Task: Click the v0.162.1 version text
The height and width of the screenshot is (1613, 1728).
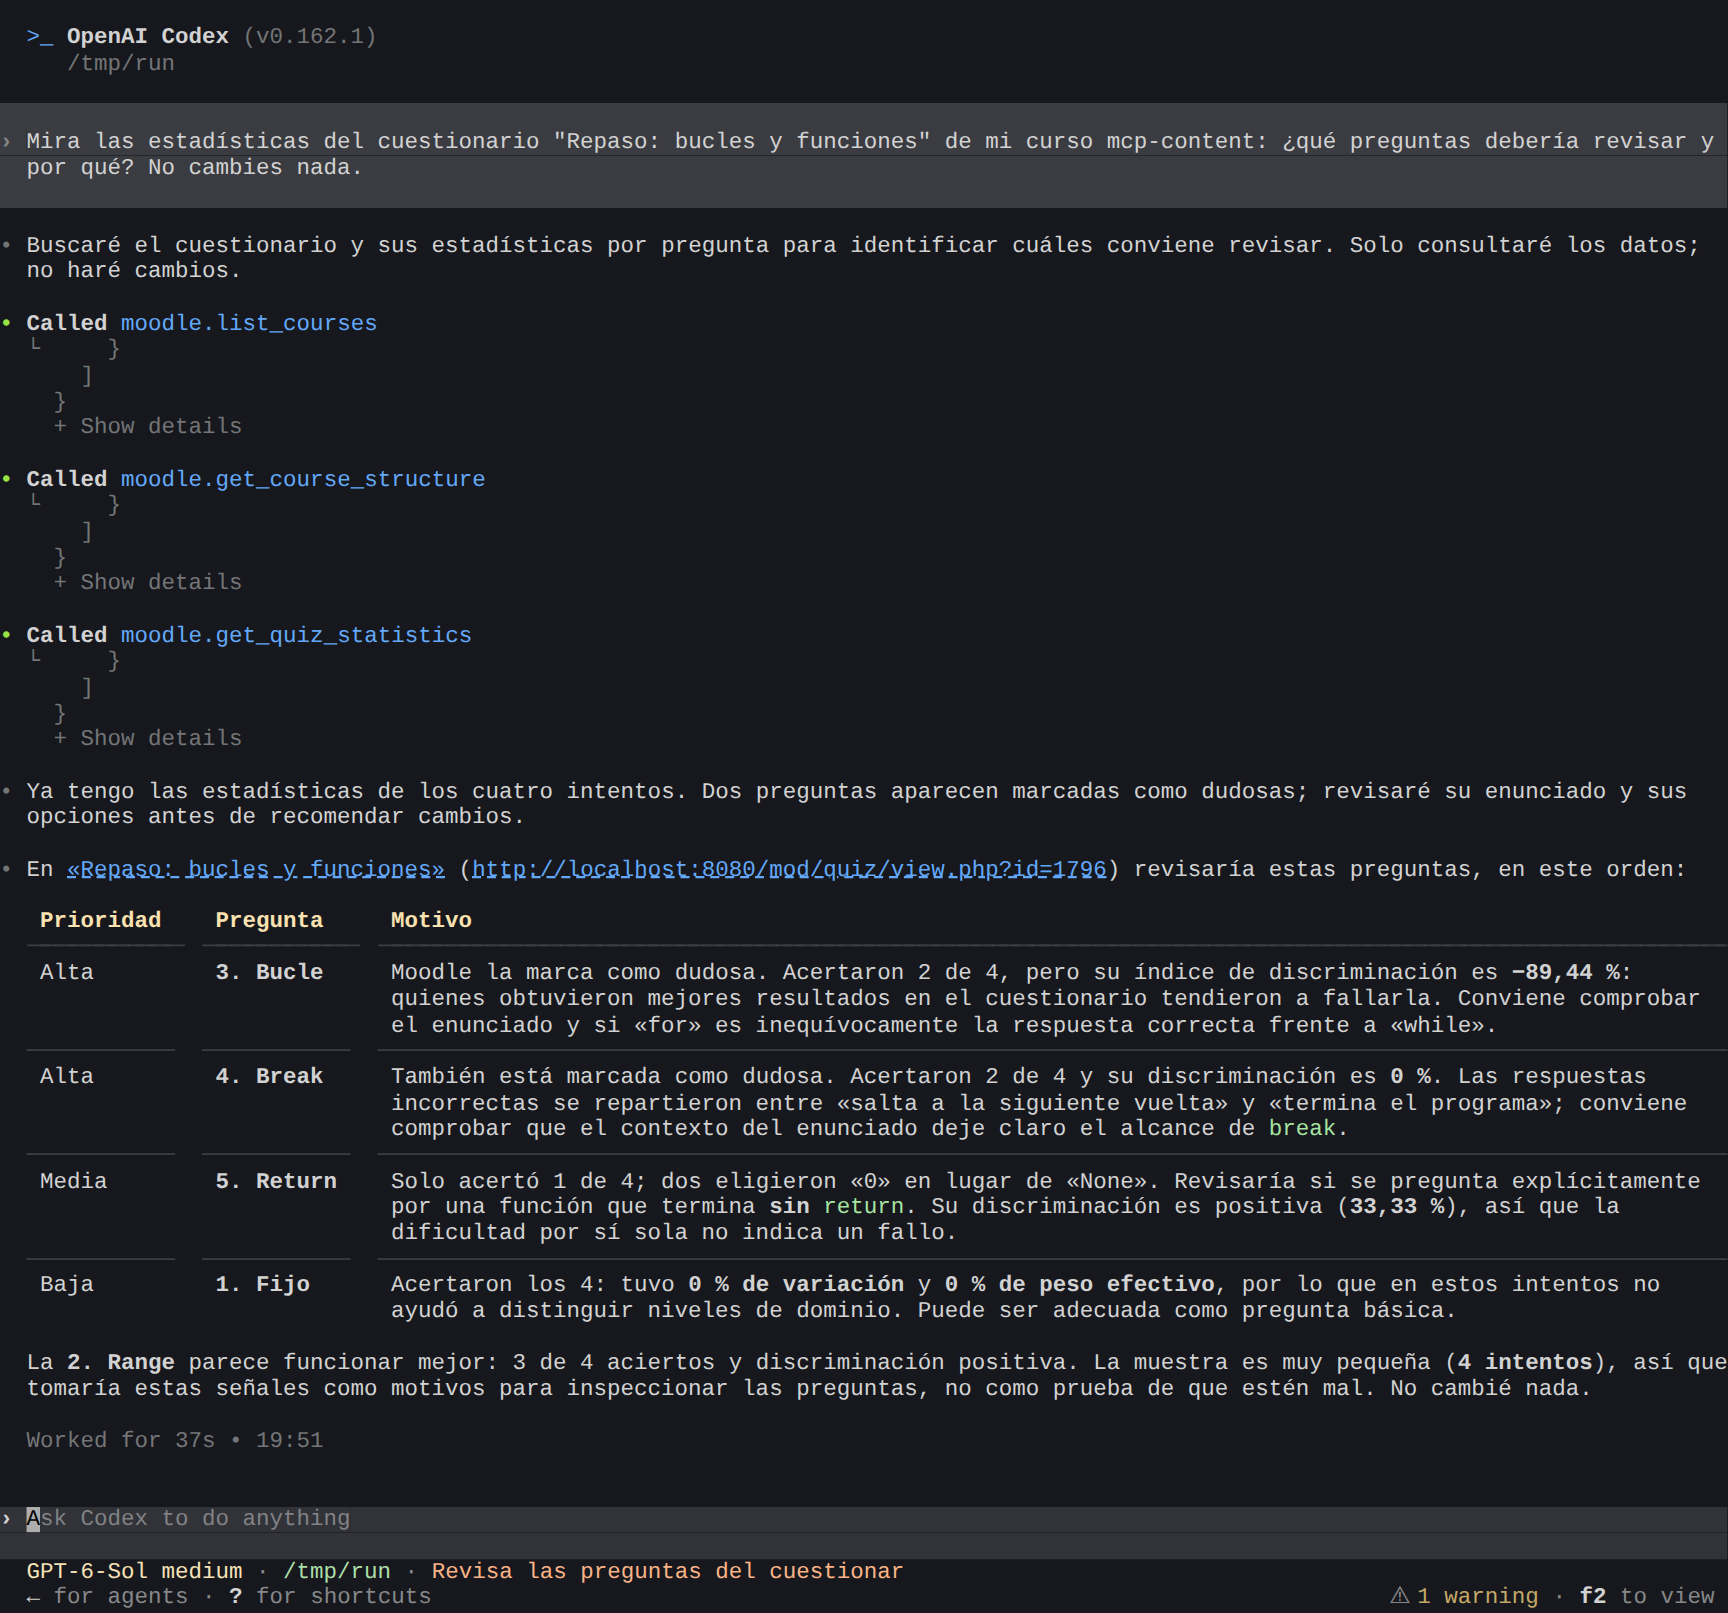Action: pos(310,36)
